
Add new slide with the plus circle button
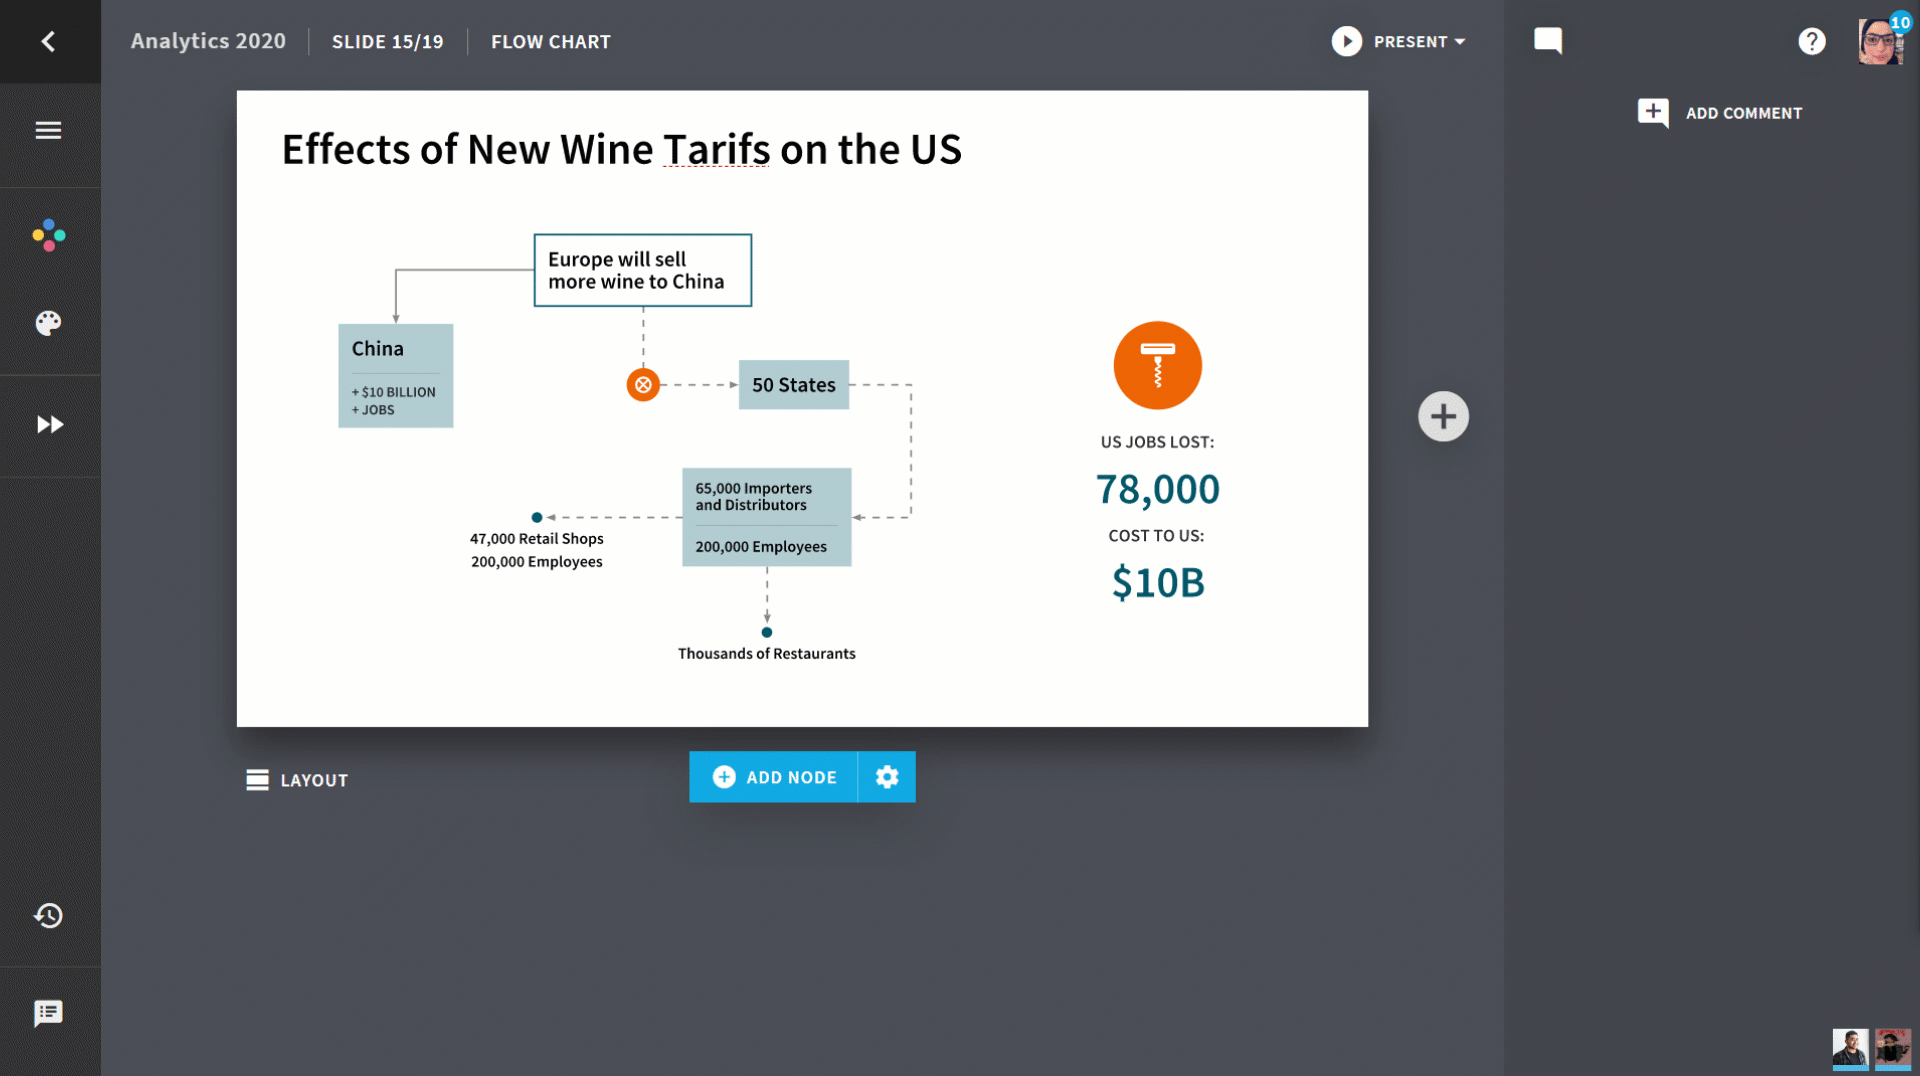(x=1443, y=416)
